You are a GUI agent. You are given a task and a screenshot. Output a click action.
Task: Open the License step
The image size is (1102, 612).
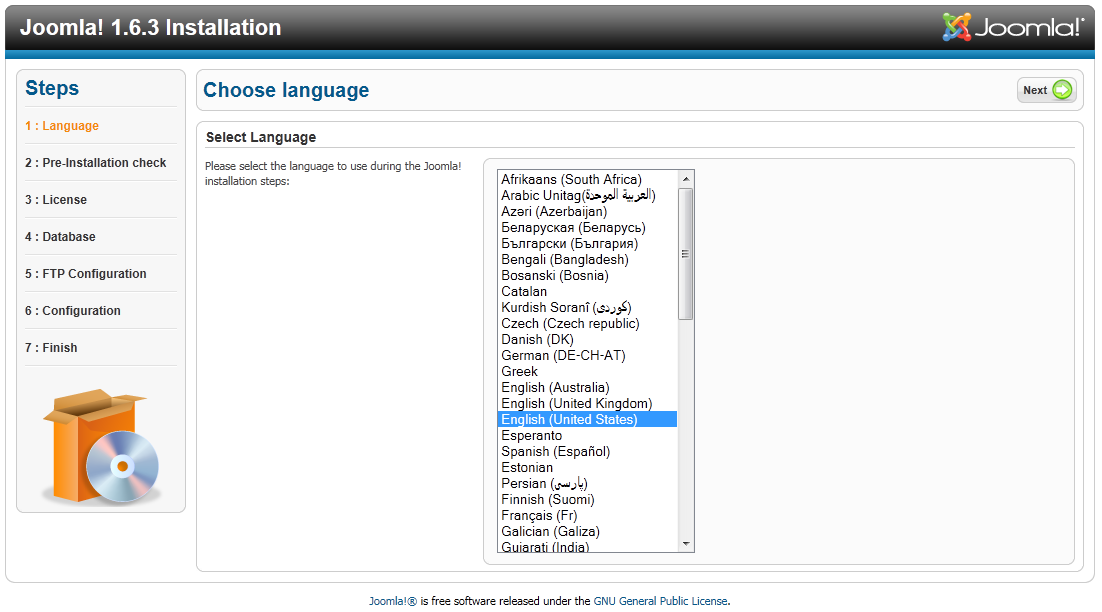coord(56,200)
